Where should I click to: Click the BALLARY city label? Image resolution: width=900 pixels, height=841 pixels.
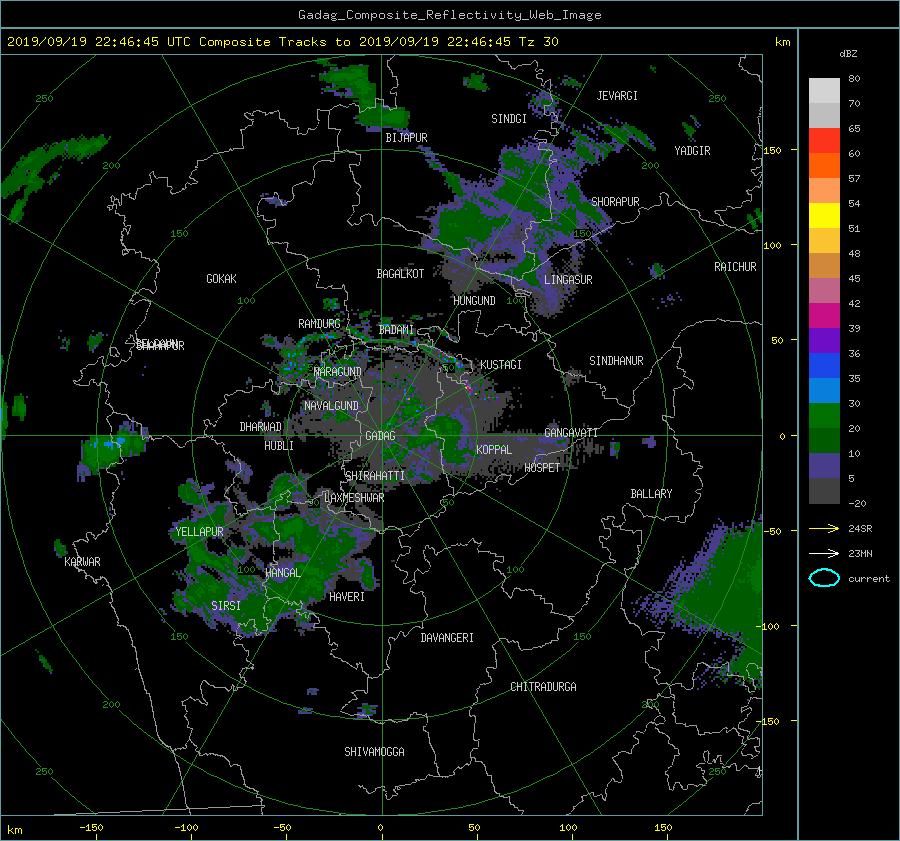click(651, 494)
